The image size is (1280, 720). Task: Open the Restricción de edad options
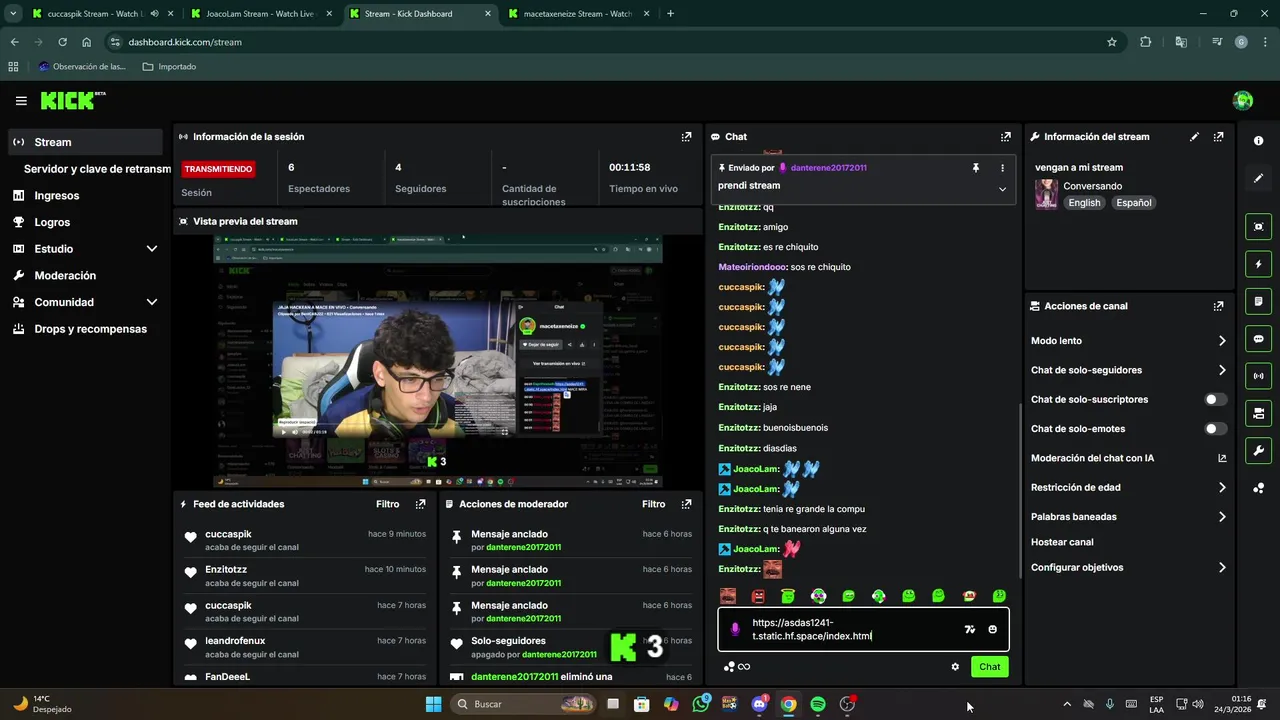tap(1128, 488)
